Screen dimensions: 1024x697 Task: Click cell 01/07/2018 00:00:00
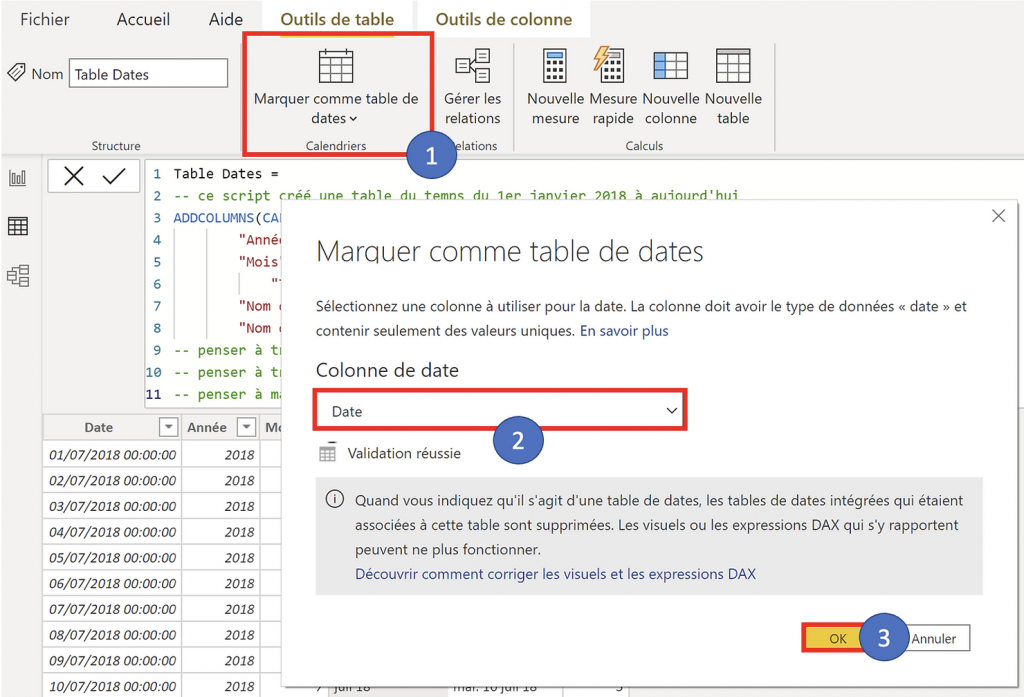[x=112, y=455]
